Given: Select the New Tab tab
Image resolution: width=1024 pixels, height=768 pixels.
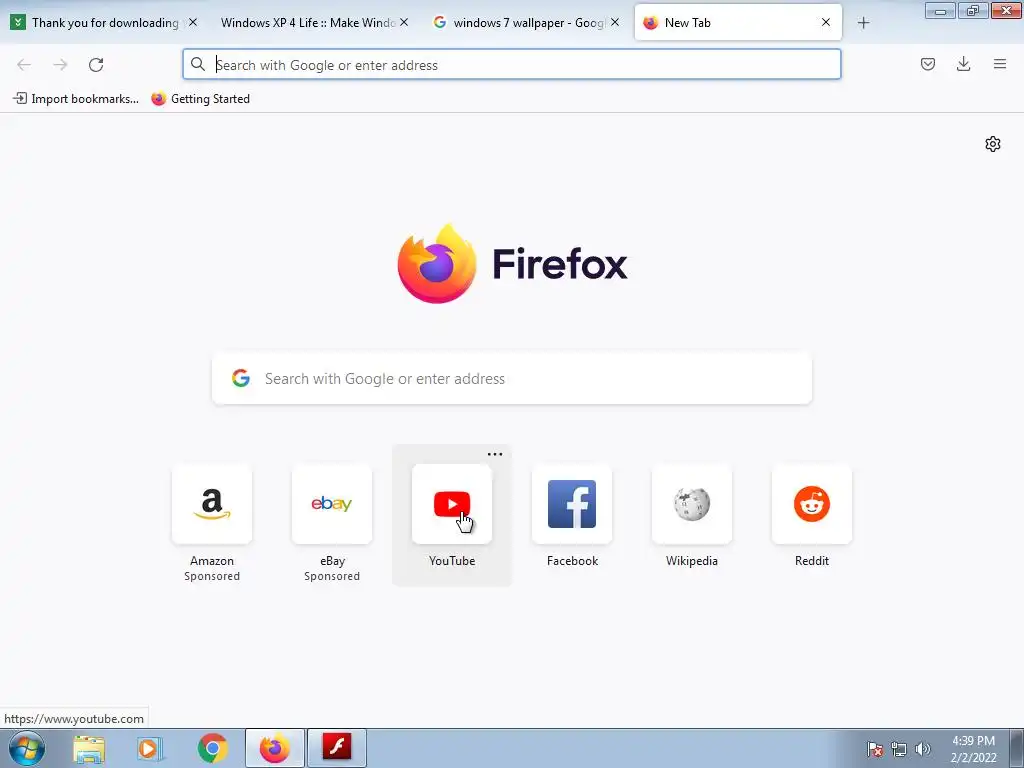Looking at the screenshot, I should pos(738,23).
